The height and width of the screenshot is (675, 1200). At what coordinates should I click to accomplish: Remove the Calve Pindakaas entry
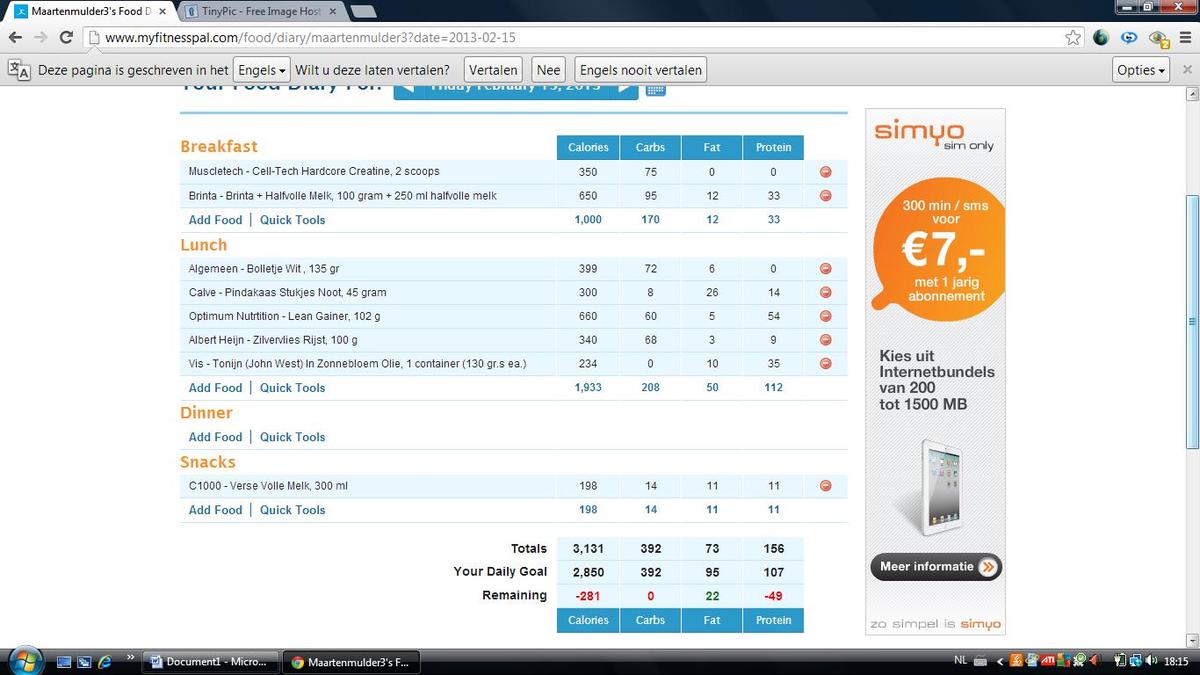pyautogui.click(x=825, y=293)
